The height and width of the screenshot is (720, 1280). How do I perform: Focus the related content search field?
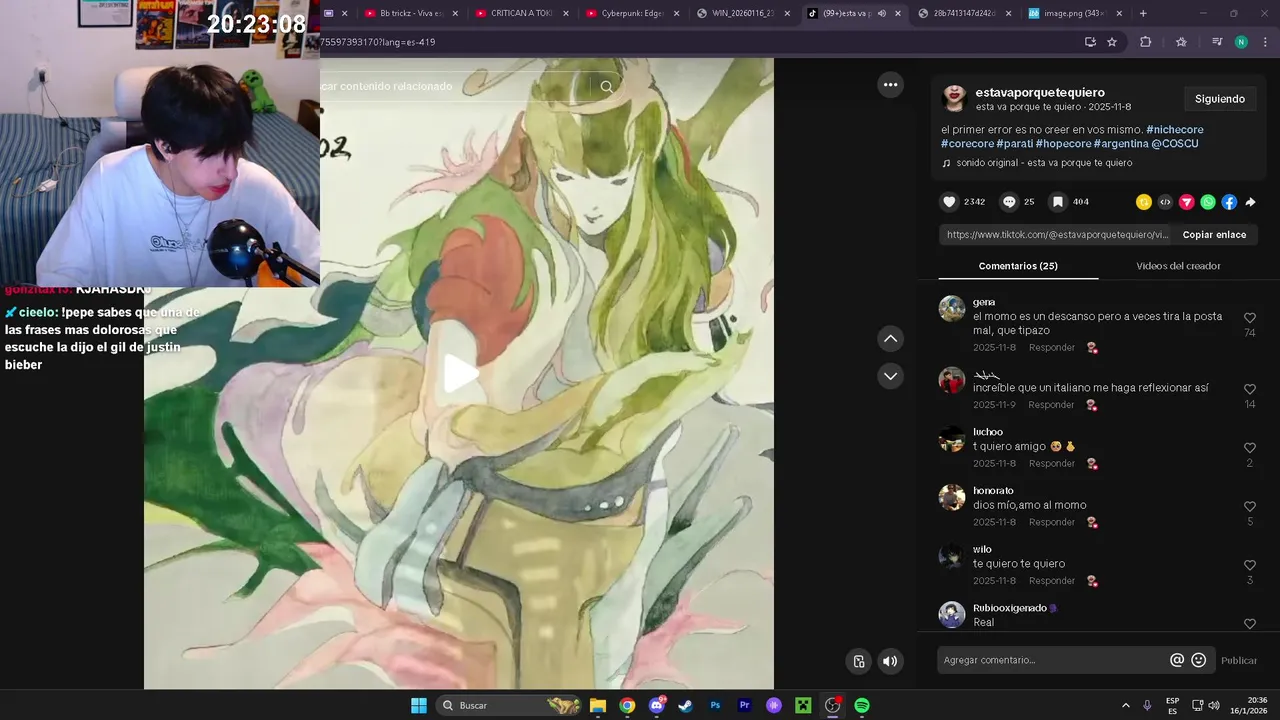click(x=455, y=87)
